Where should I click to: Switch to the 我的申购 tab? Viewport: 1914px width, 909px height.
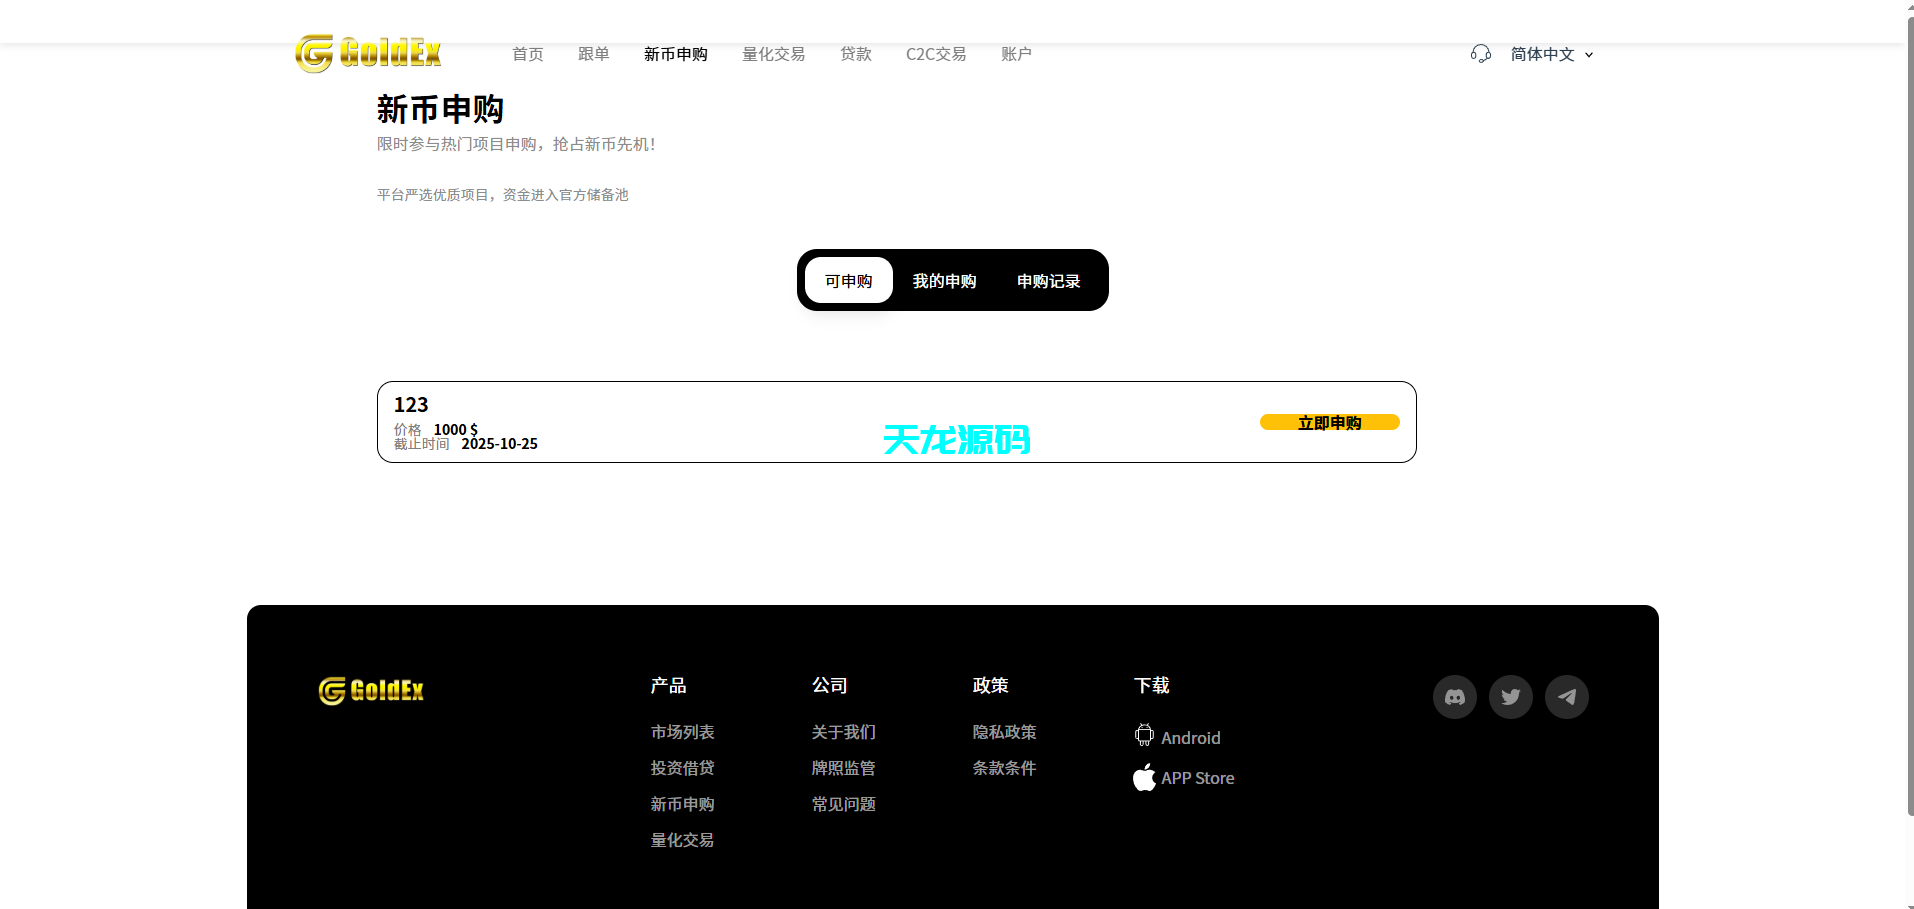(x=943, y=280)
